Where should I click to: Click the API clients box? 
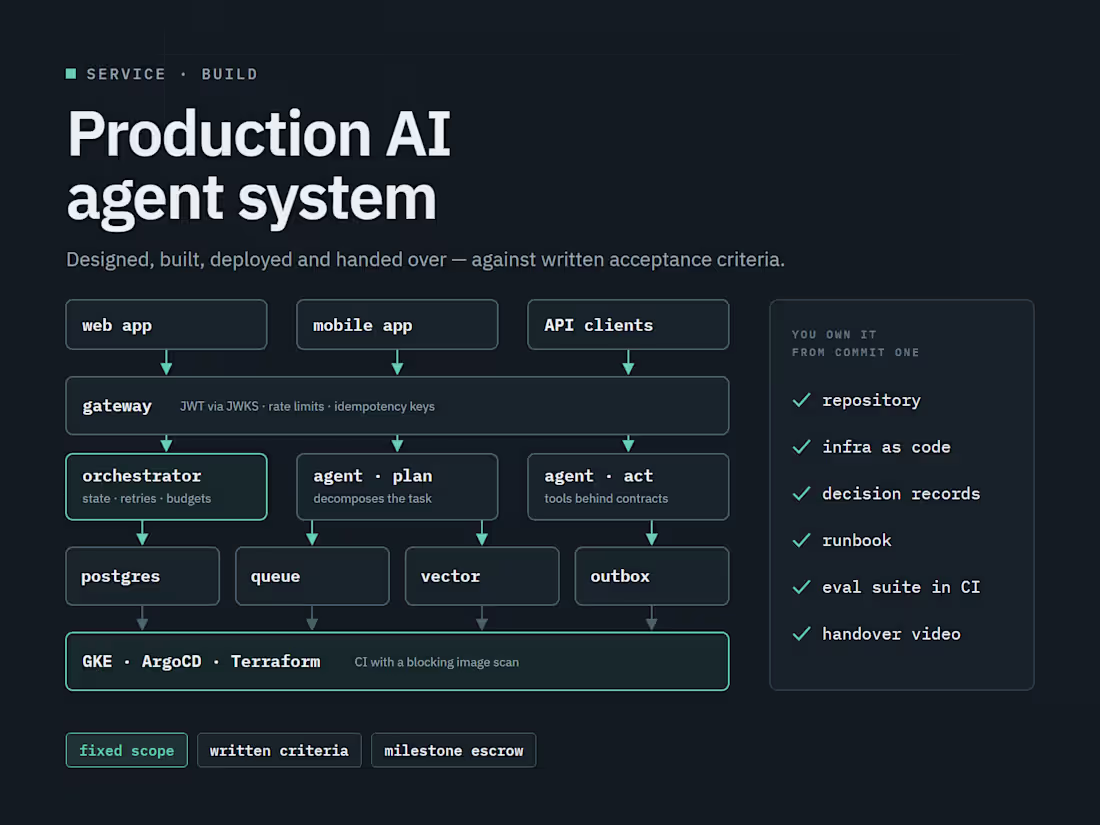point(628,325)
